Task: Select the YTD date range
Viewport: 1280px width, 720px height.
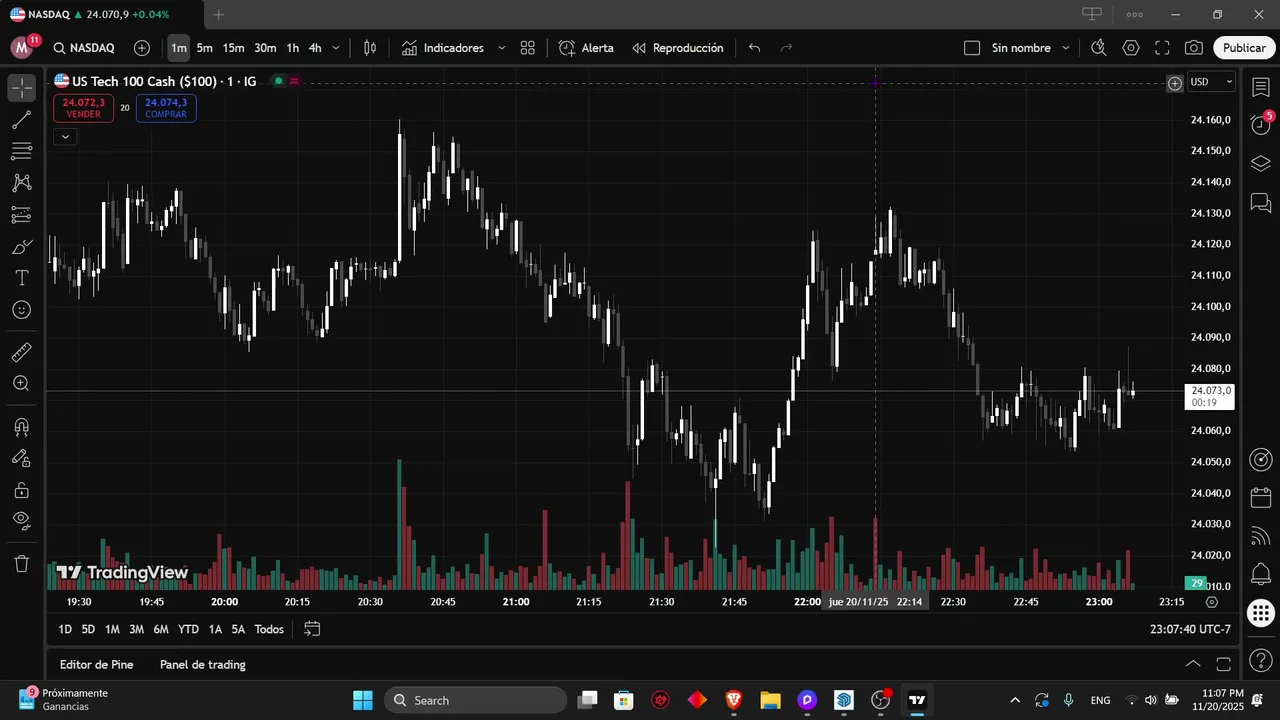Action: pos(188,629)
